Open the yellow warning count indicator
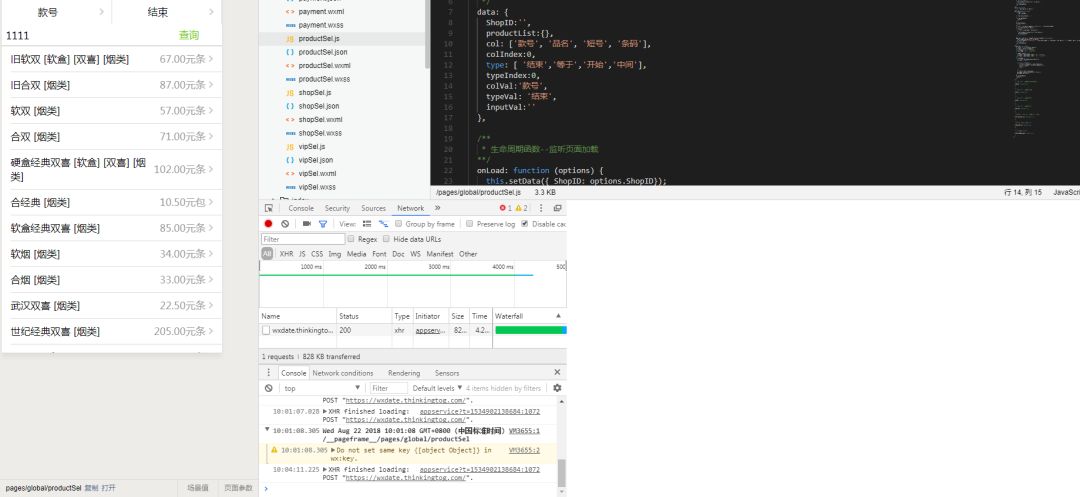Screen dimensions: 1080x497 pyautogui.click(x=521, y=208)
